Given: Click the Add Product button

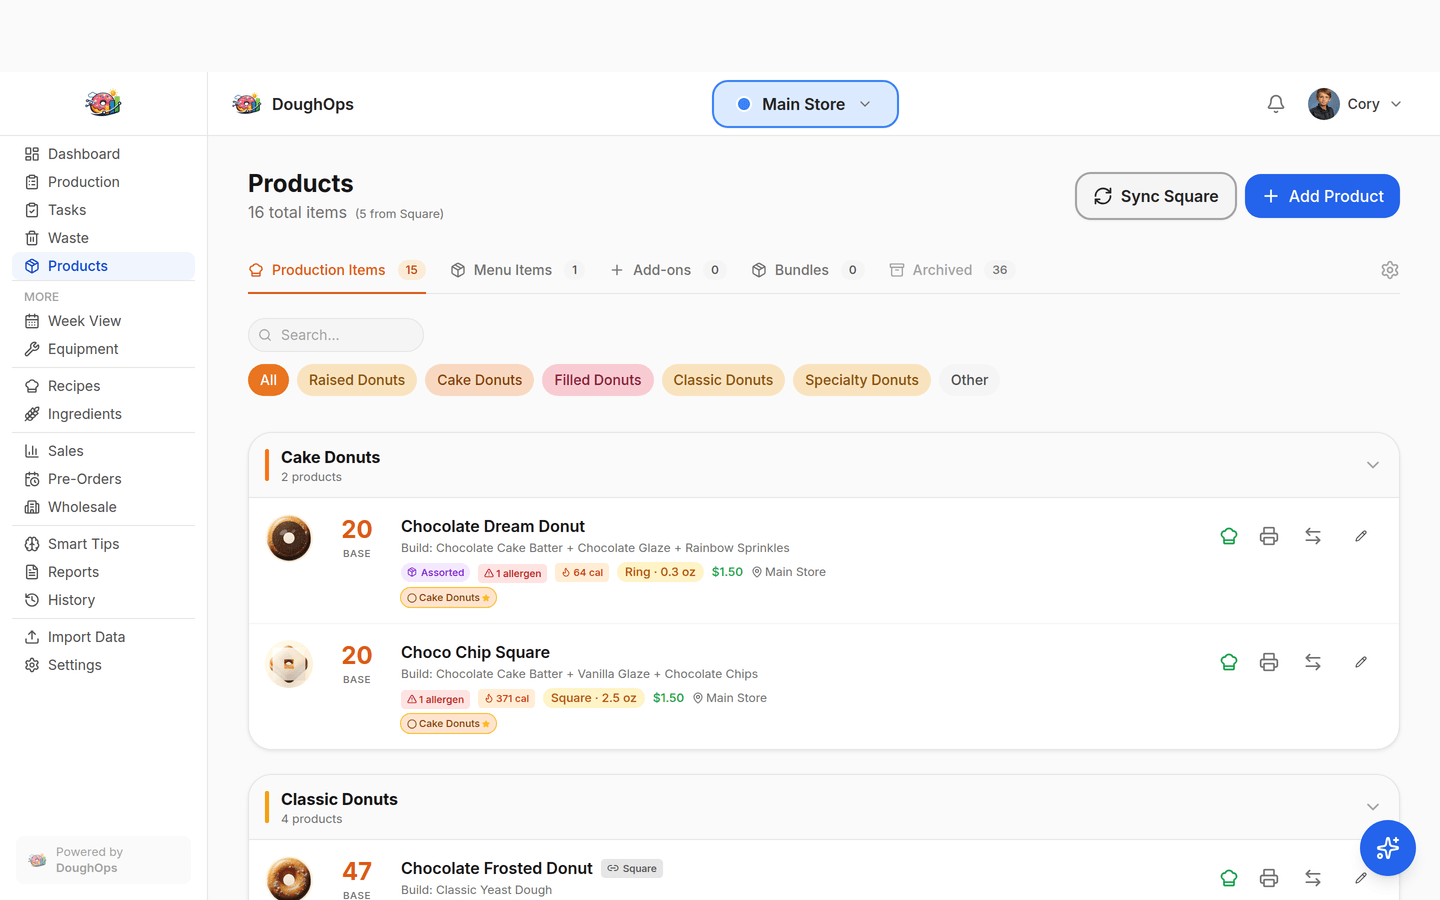Looking at the screenshot, I should tap(1321, 196).
